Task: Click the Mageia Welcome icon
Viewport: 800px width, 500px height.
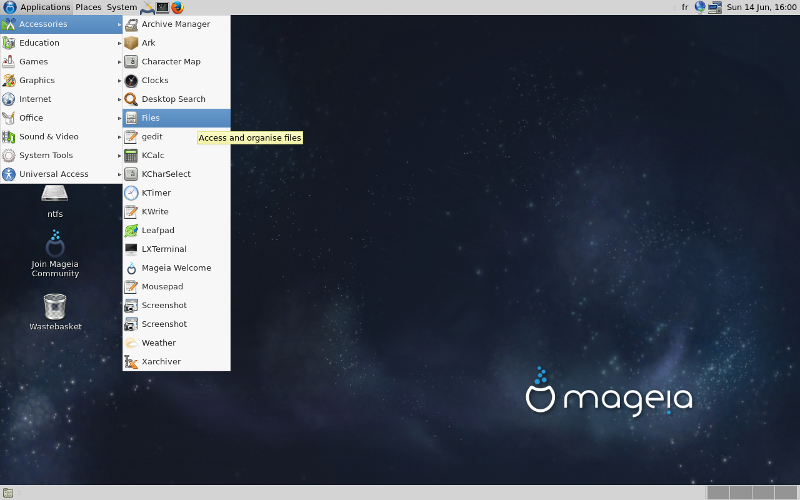Action: pos(131,268)
